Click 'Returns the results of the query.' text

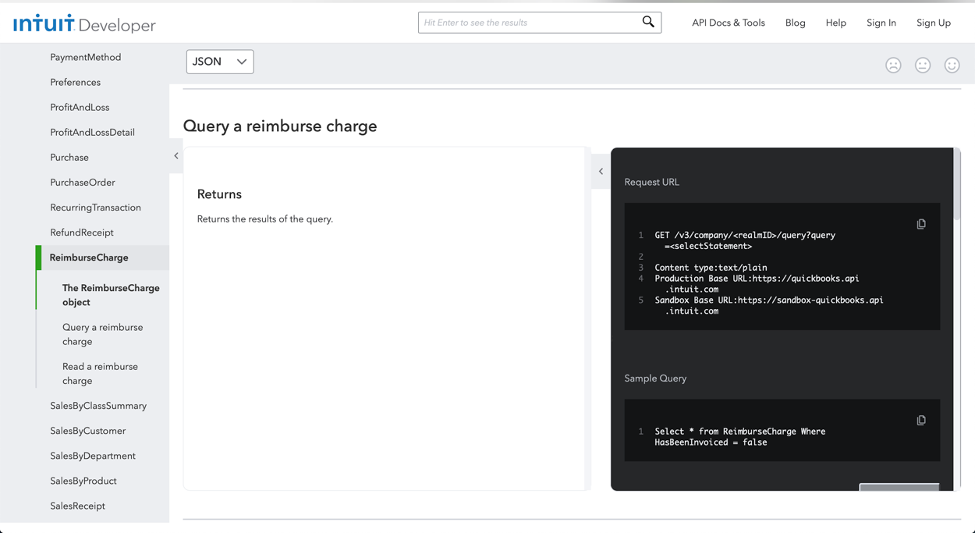[x=265, y=219]
